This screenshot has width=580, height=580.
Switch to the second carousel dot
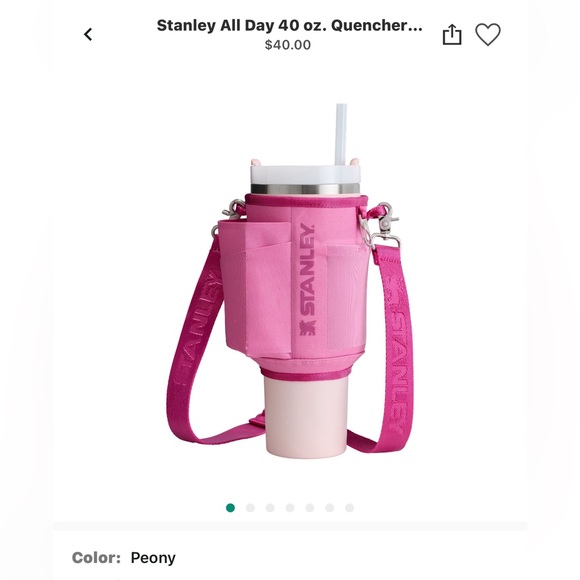(250, 508)
